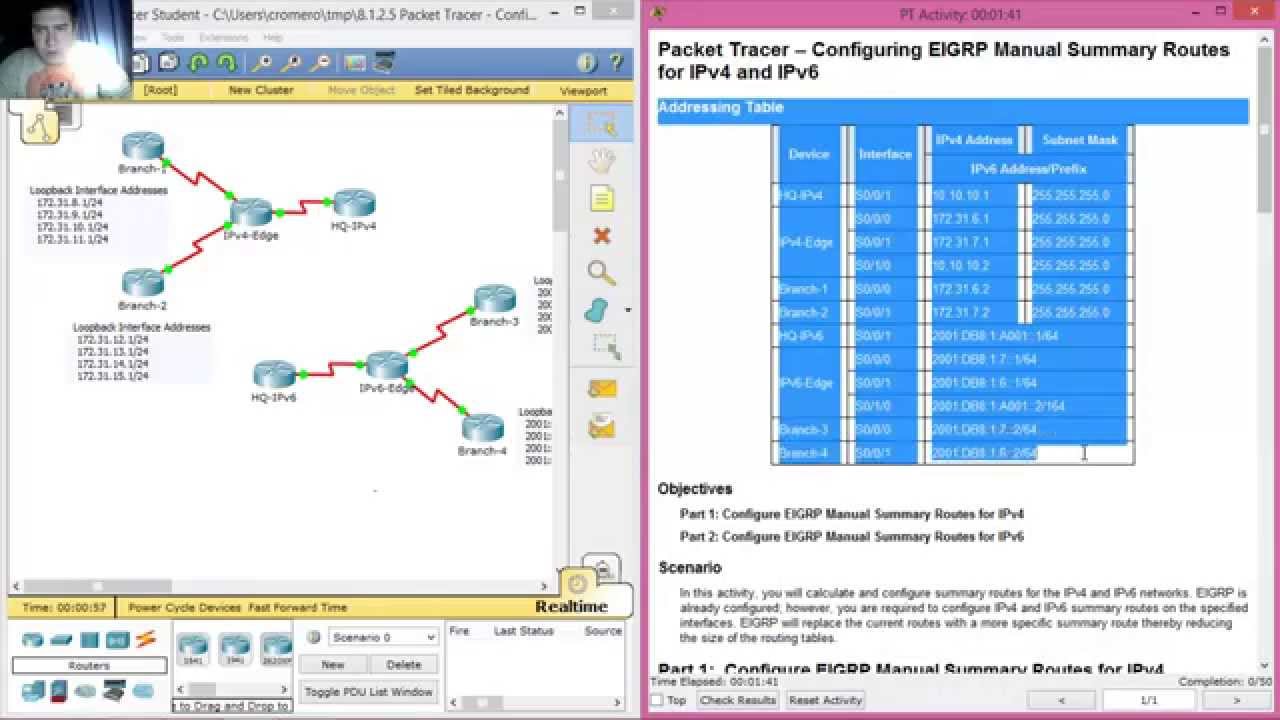Image resolution: width=1280 pixels, height=720 pixels.
Task: Select the 1941 router model
Action: [x=234, y=649]
